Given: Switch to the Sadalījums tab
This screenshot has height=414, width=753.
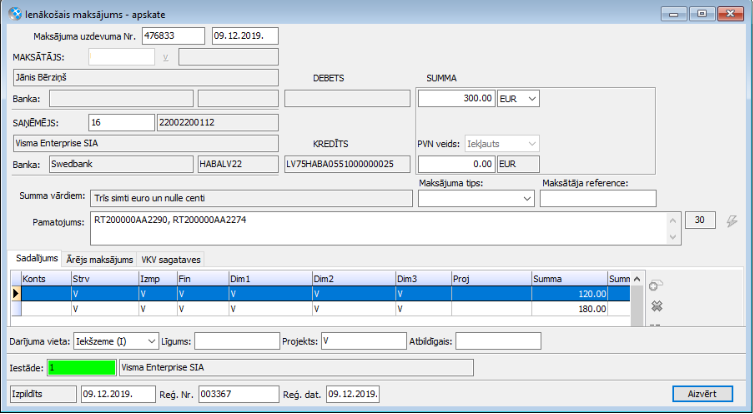Looking at the screenshot, I should click(36, 258).
